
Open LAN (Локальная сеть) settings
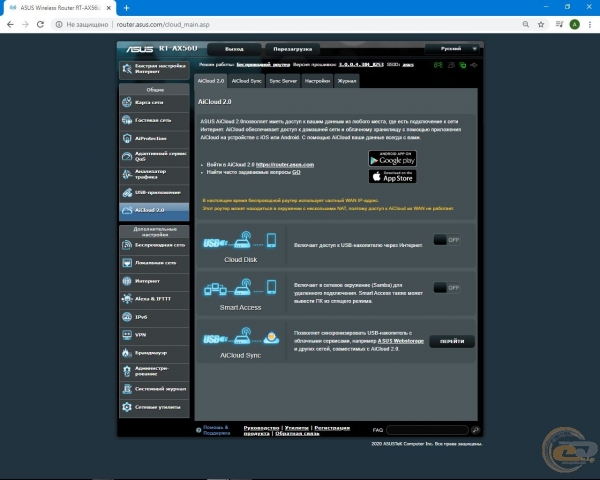point(154,263)
